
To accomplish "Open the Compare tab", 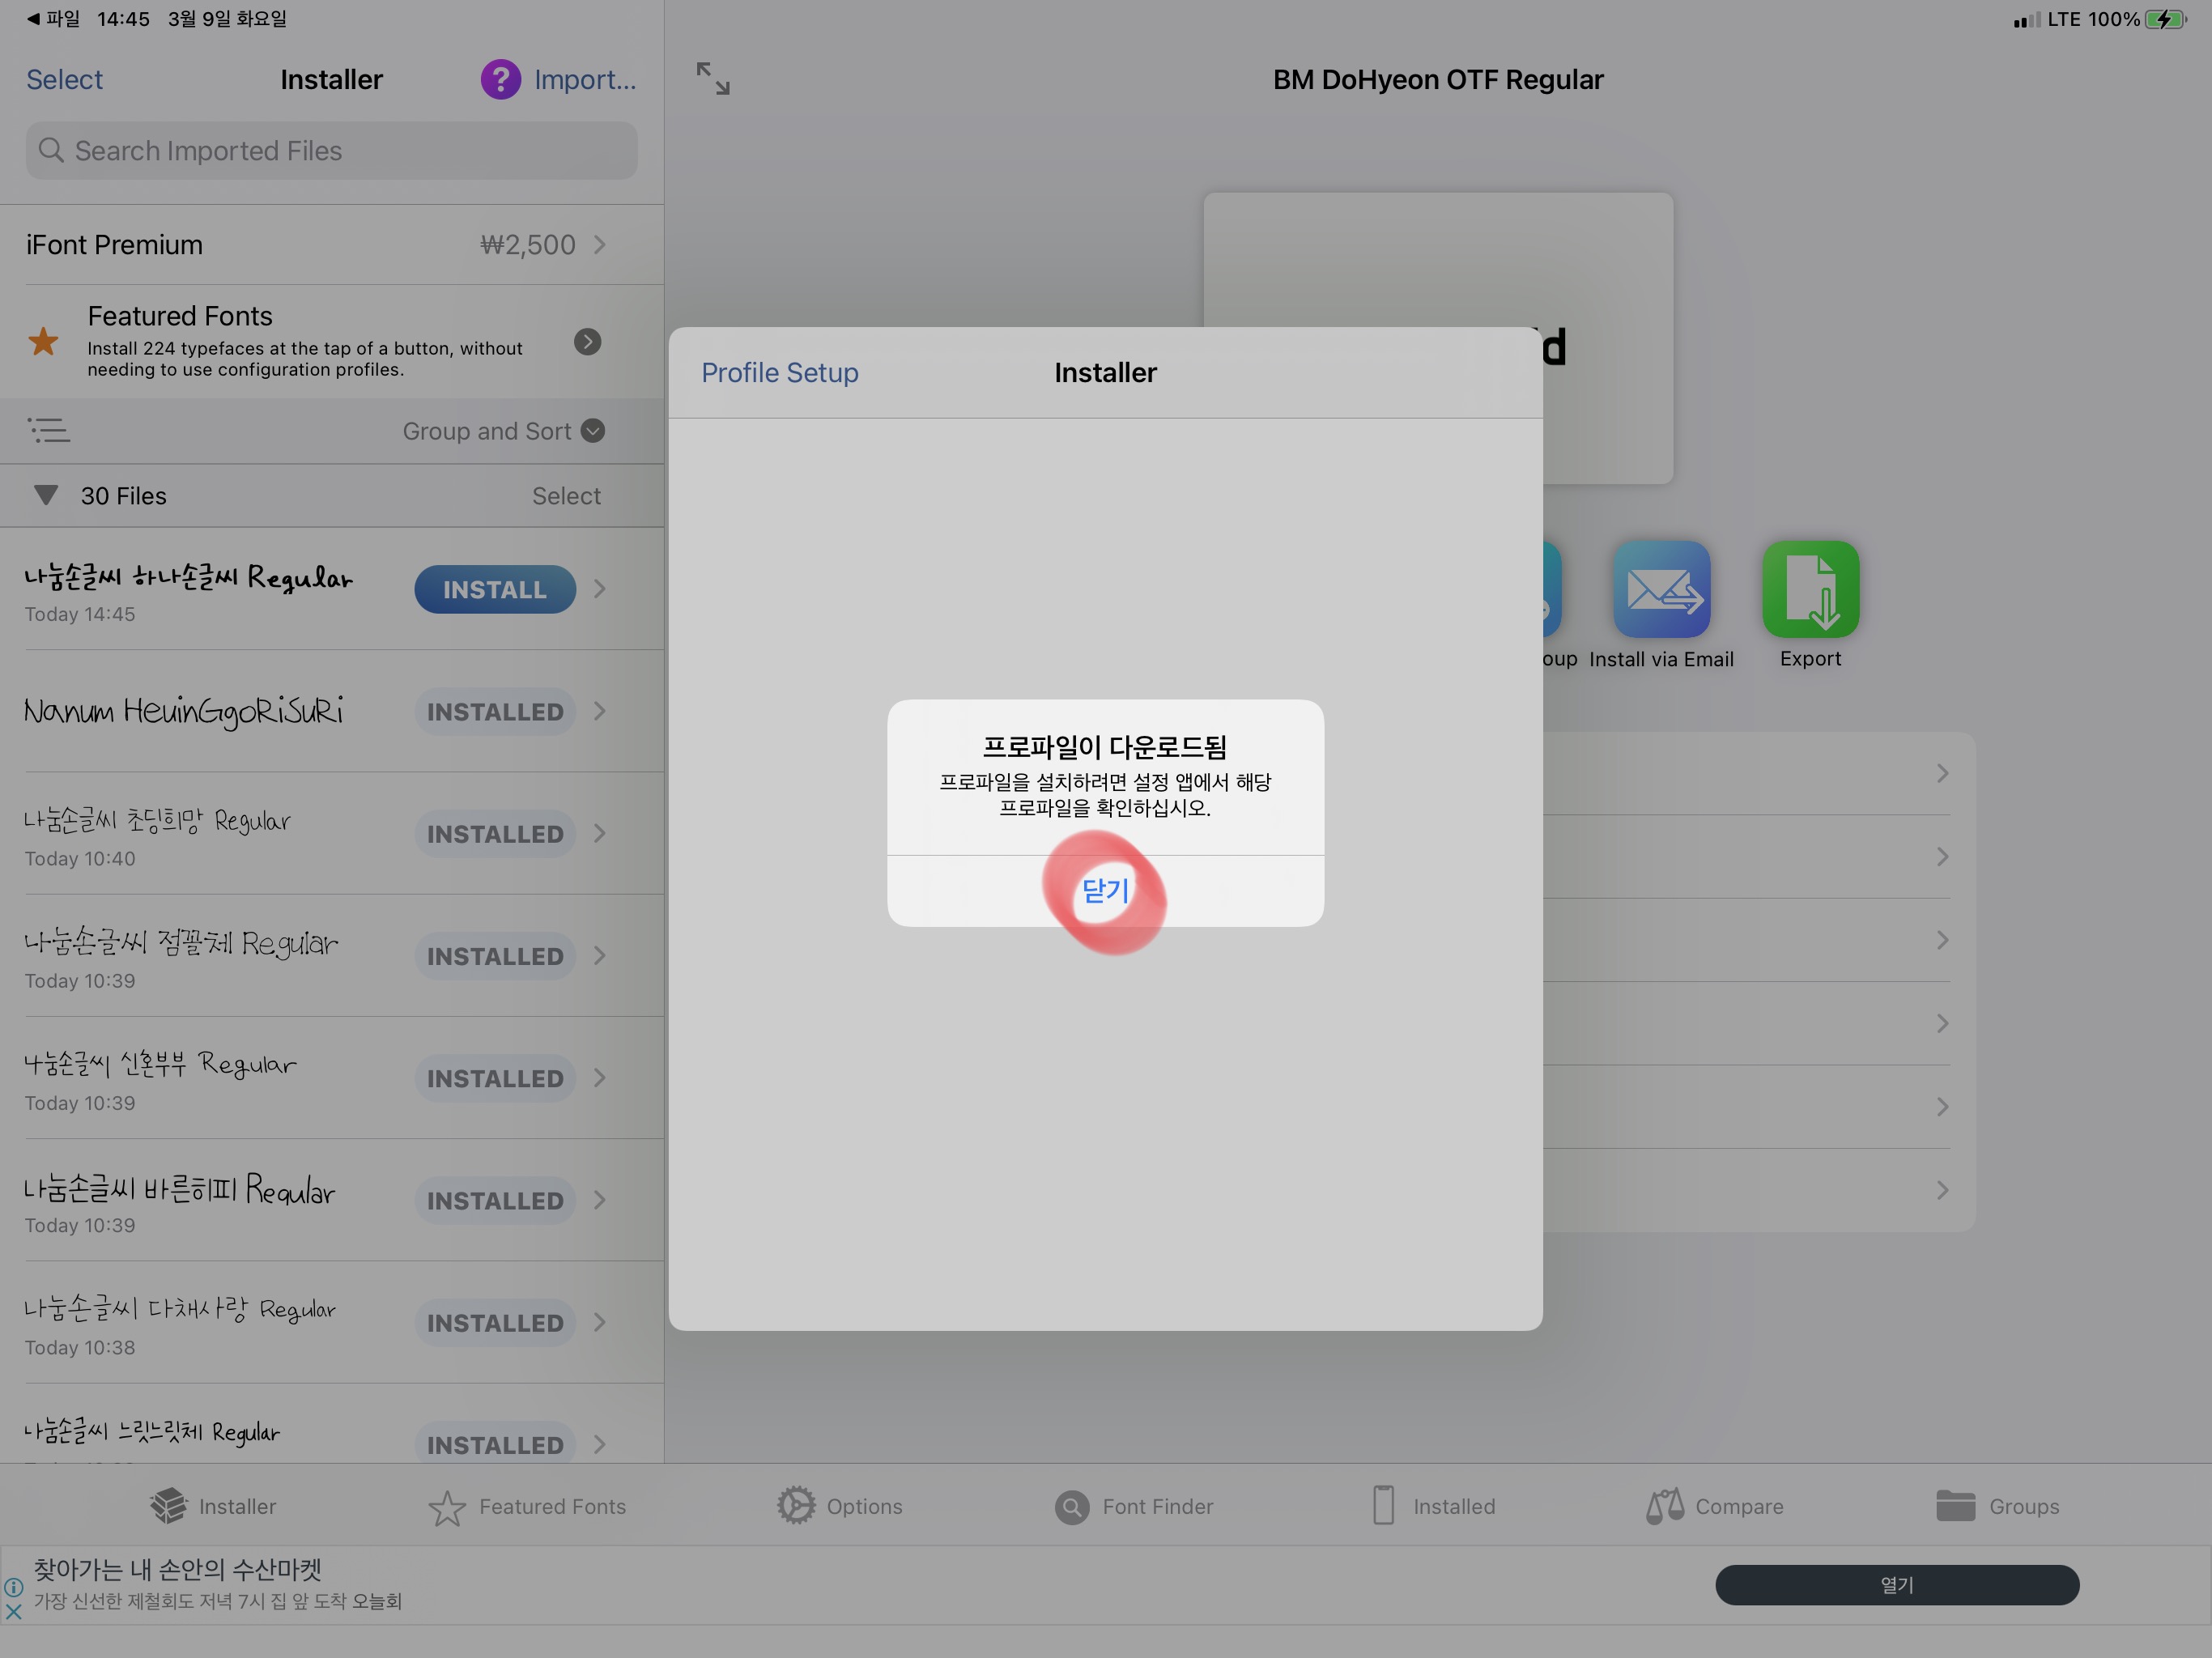I will (x=1714, y=1506).
